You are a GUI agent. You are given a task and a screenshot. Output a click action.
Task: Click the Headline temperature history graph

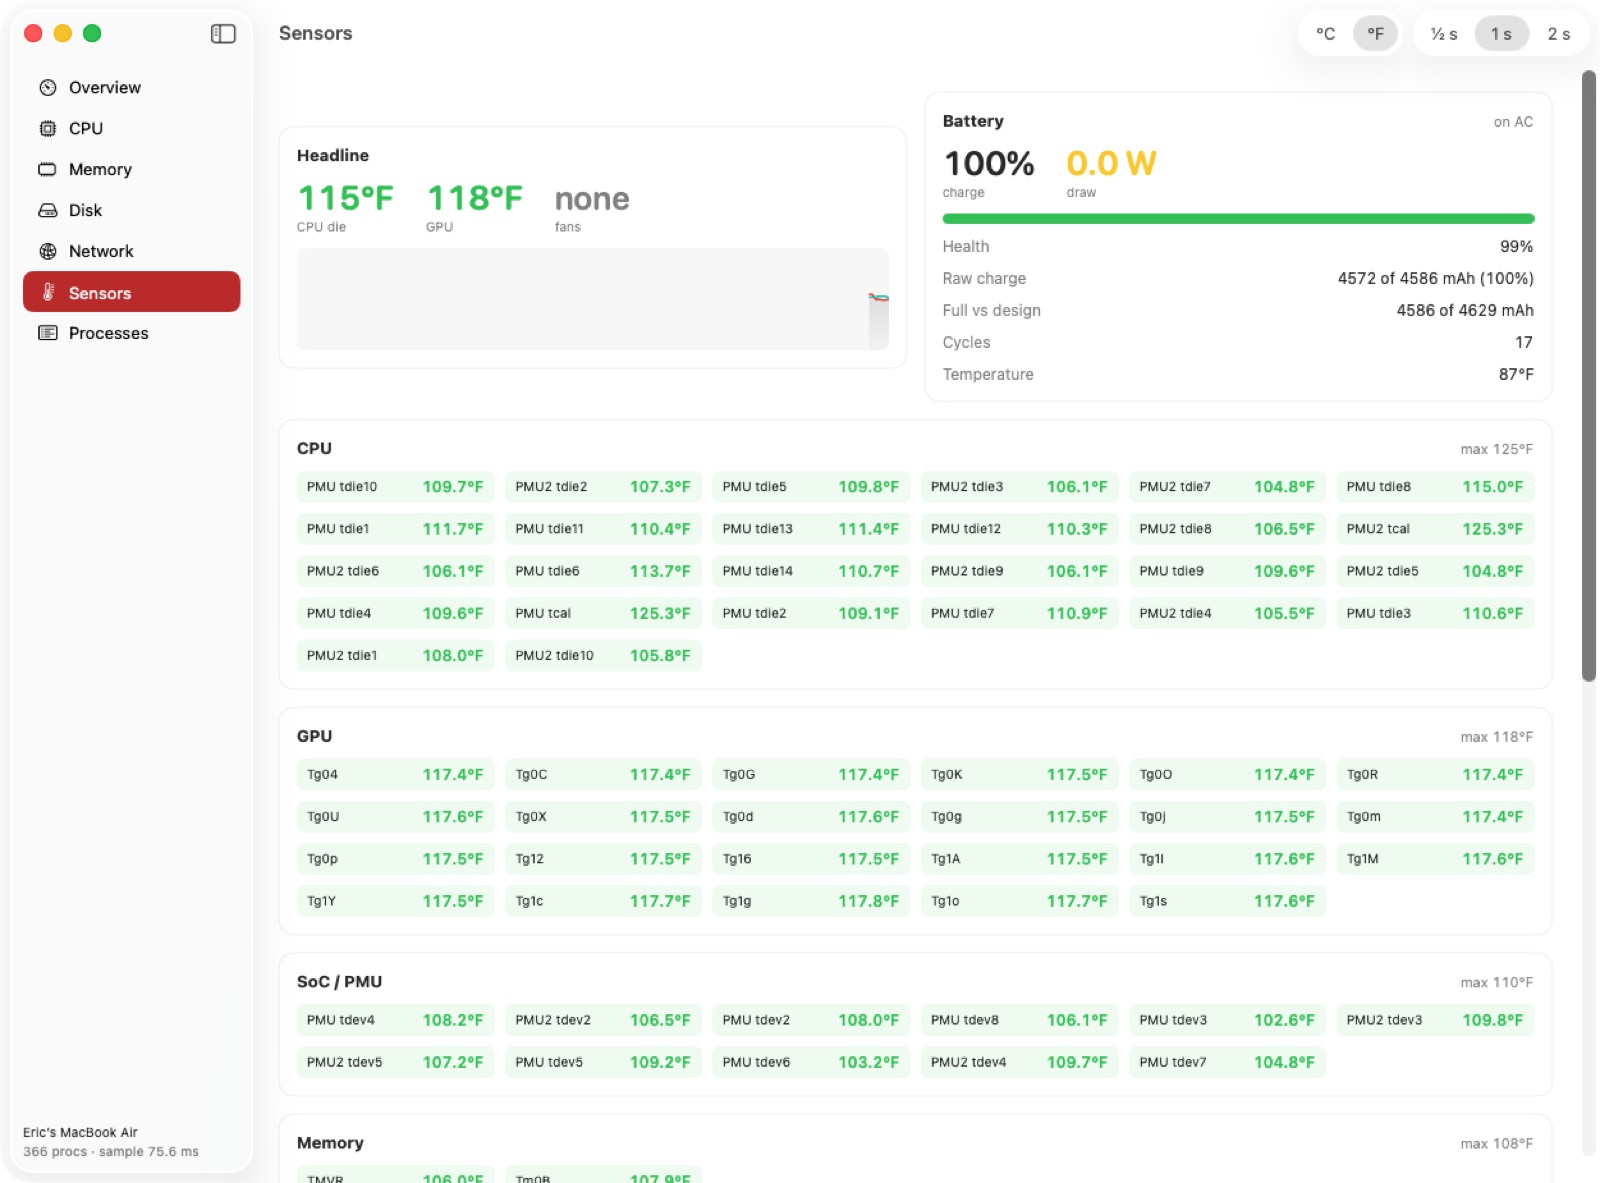coord(593,299)
